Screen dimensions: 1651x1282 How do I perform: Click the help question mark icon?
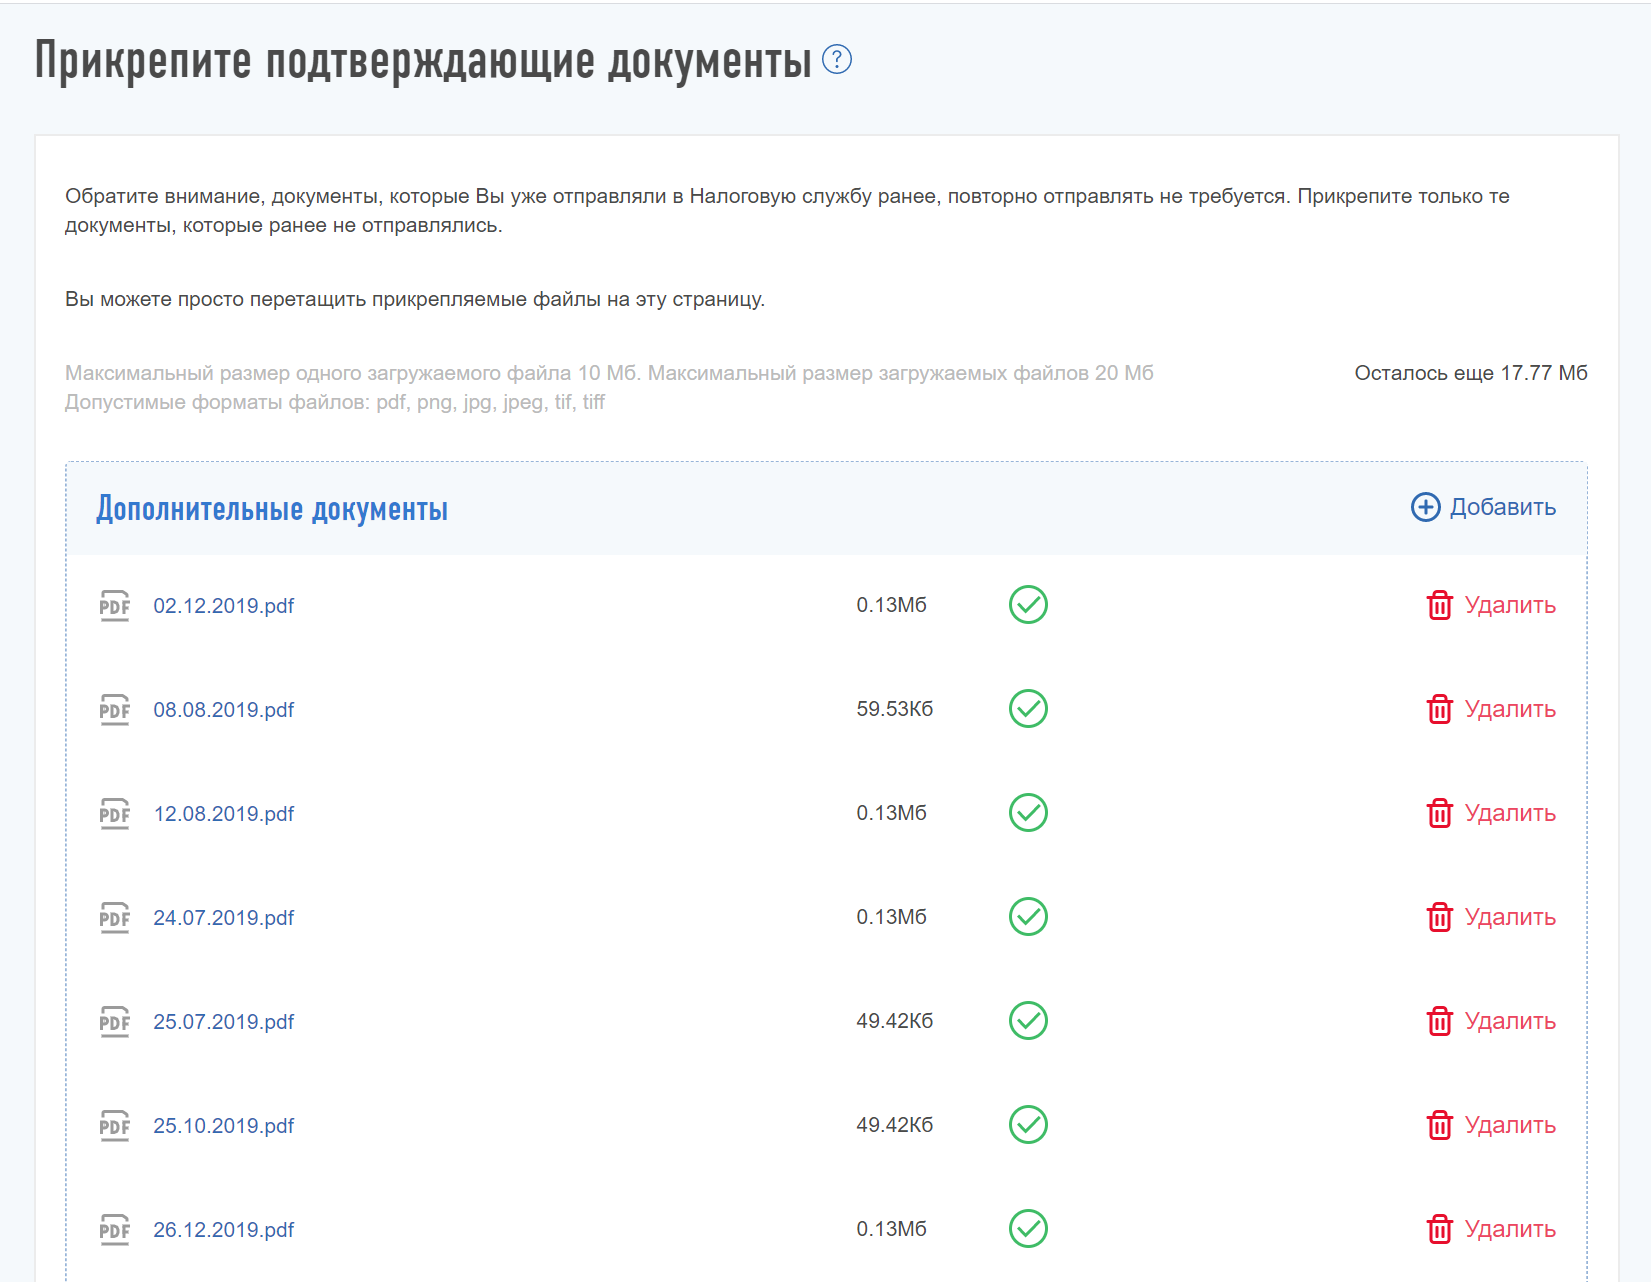(x=836, y=60)
